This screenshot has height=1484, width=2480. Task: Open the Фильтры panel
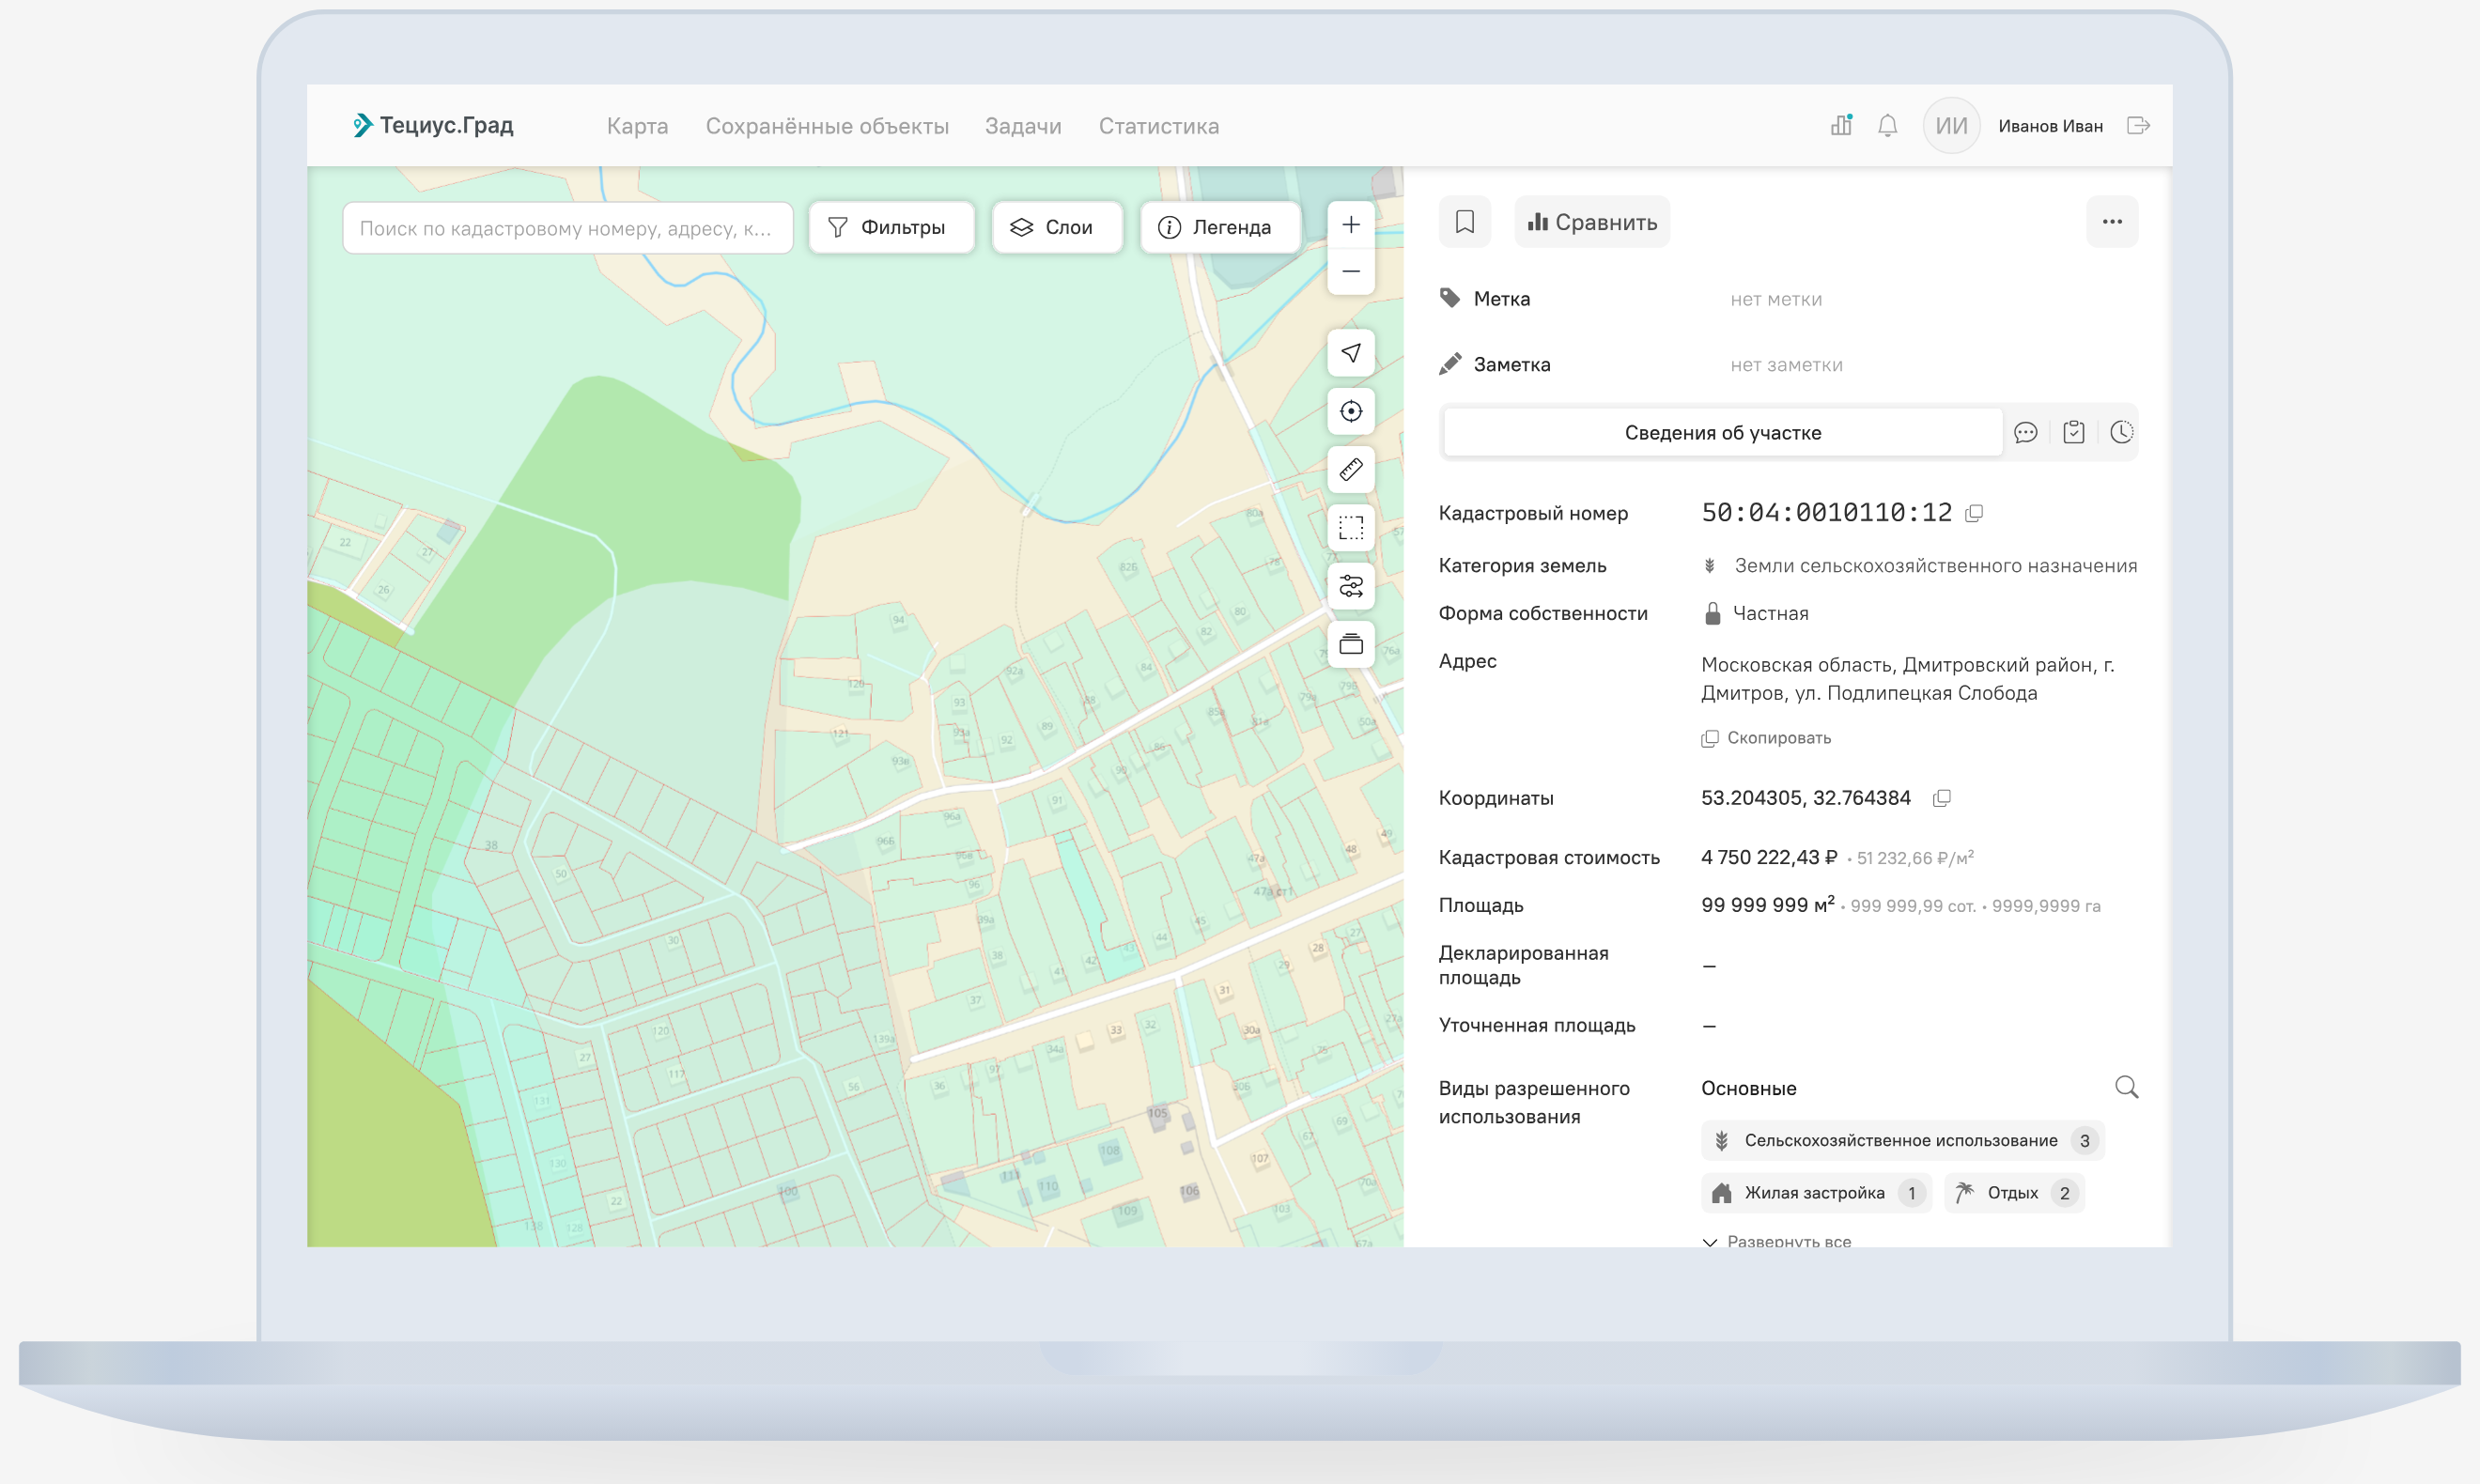click(891, 228)
